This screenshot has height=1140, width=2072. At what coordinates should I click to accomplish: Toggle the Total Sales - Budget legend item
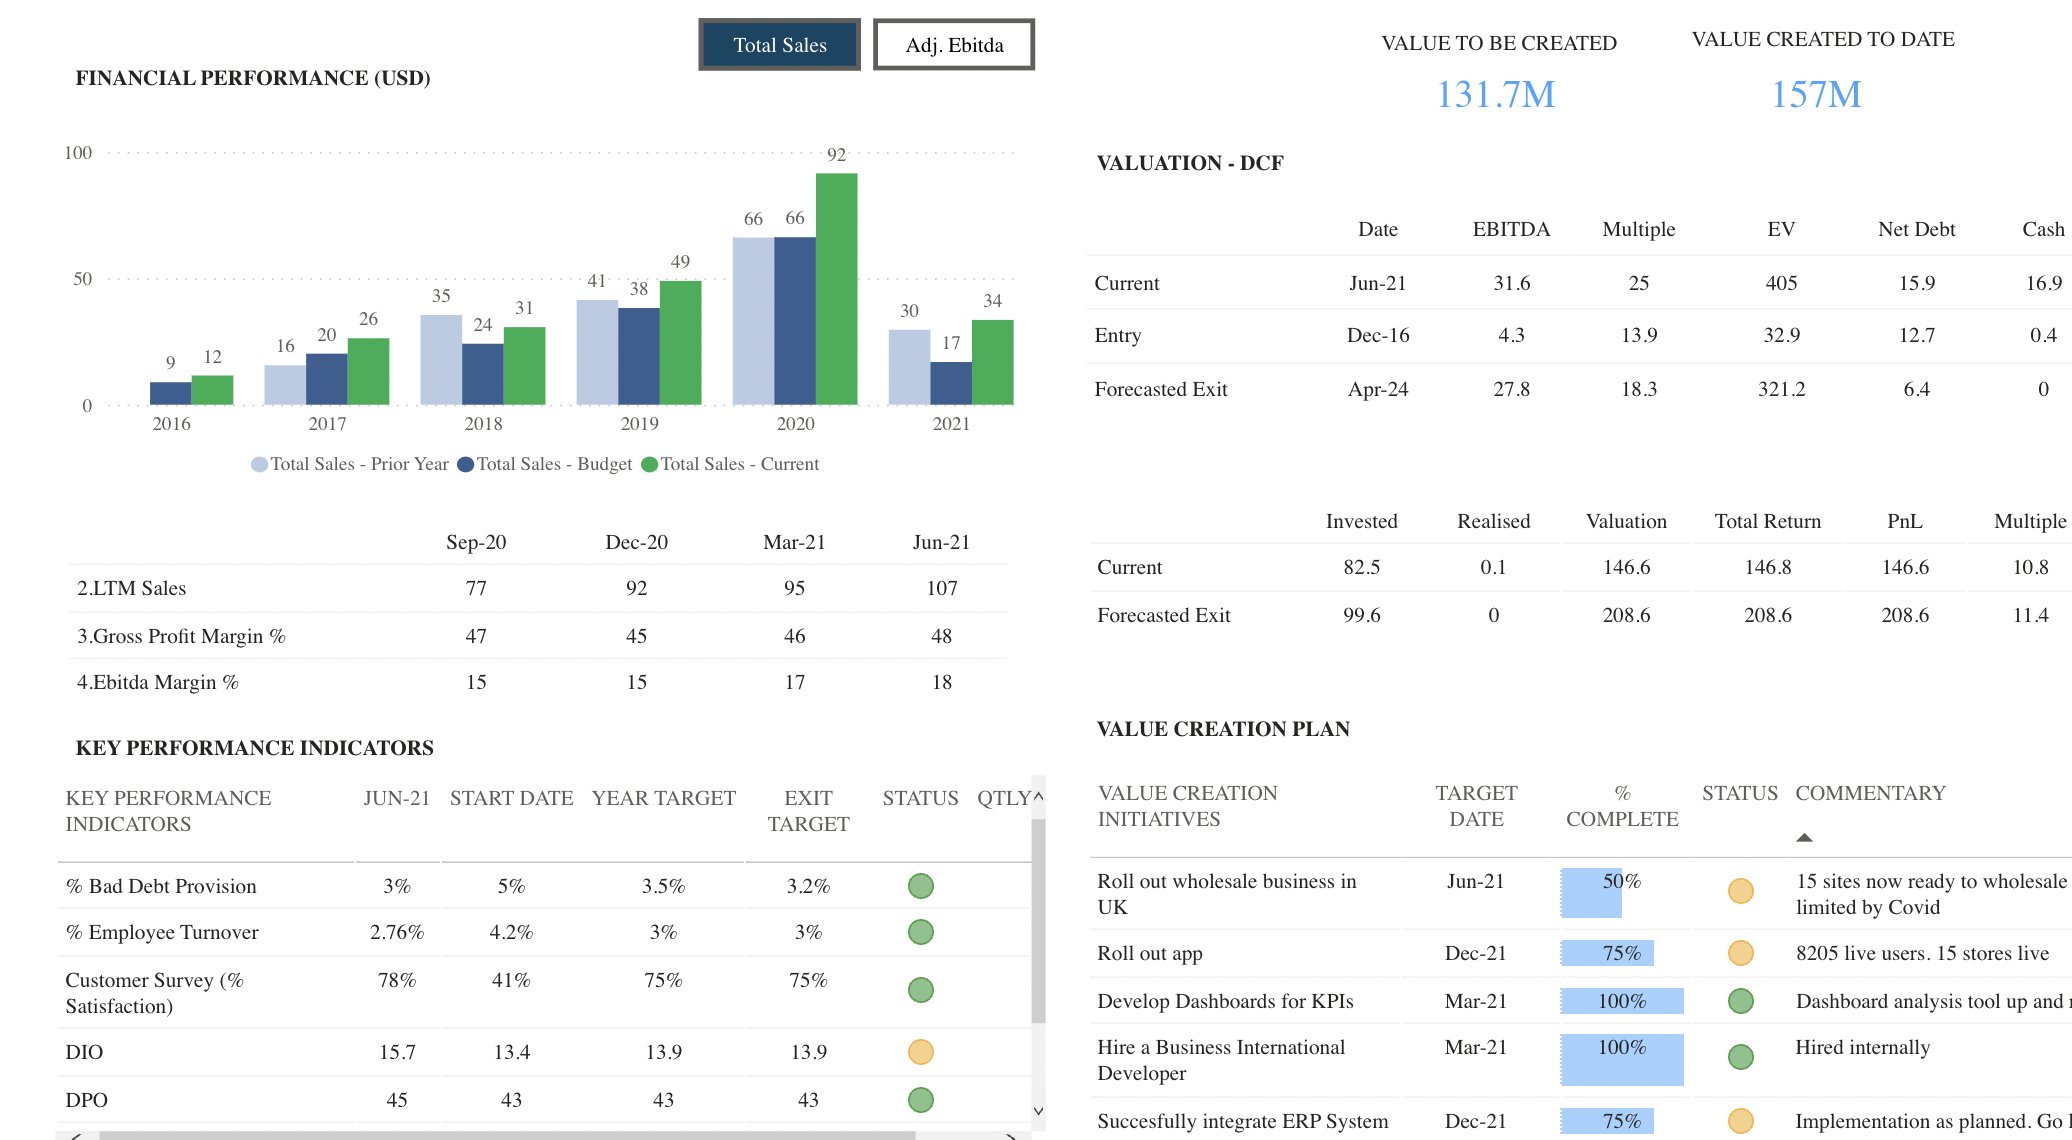pos(545,464)
